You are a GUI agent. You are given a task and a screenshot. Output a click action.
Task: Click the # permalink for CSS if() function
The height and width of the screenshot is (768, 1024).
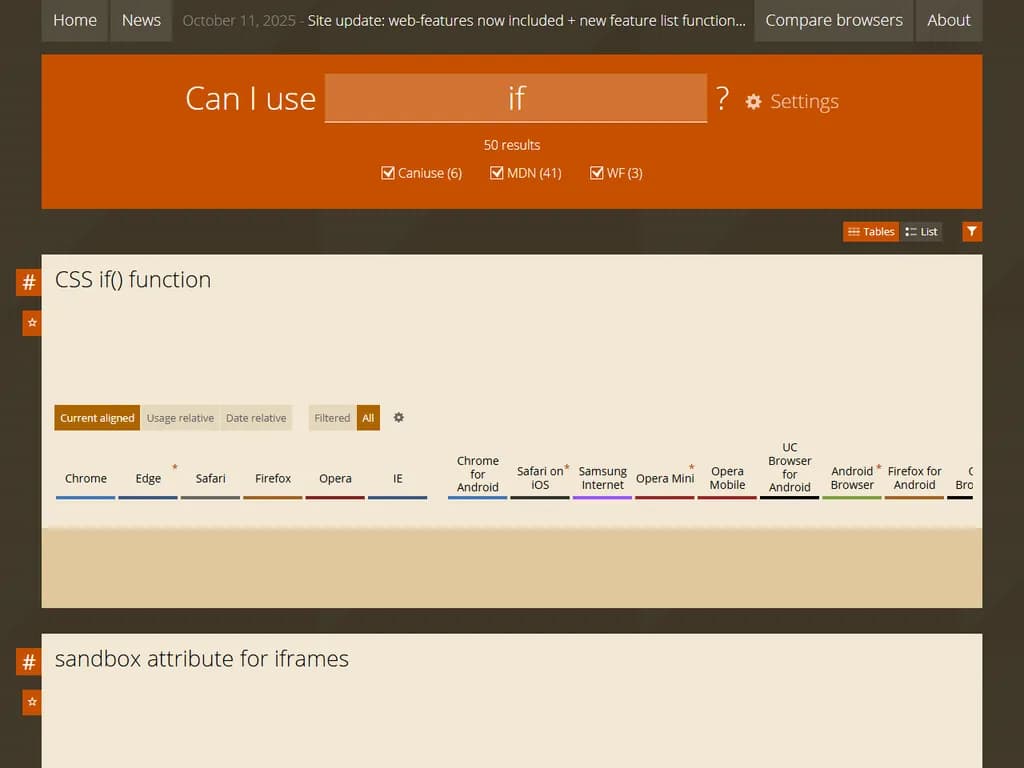[x=28, y=282]
